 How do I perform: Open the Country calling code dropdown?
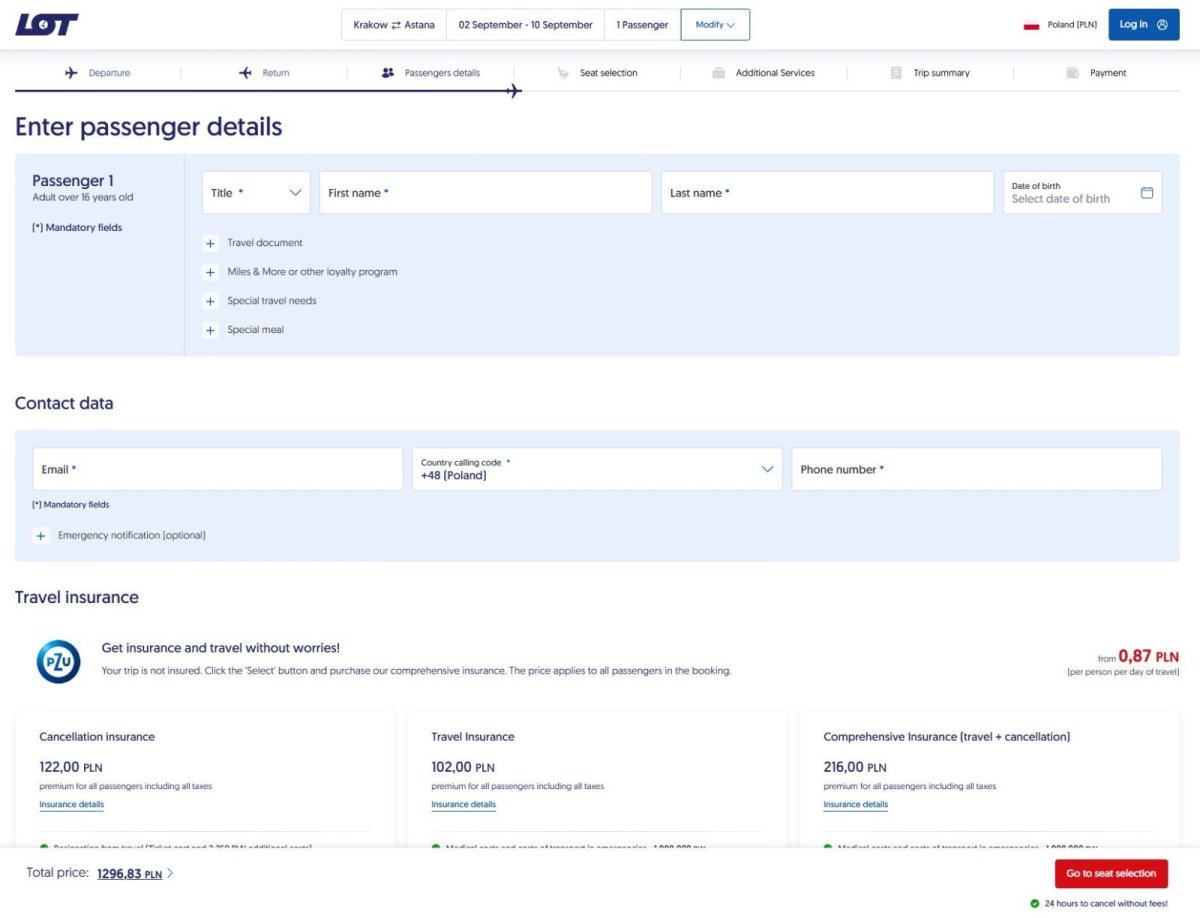click(597, 469)
